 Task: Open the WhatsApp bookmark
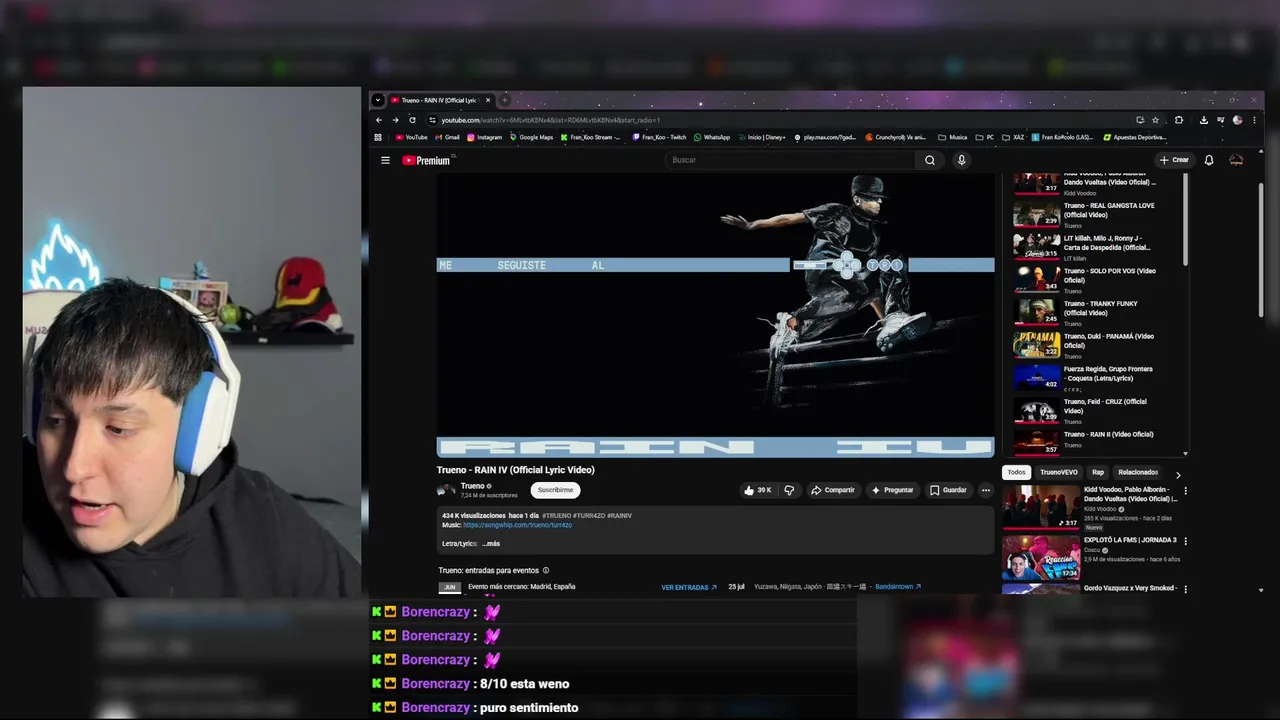click(x=711, y=137)
